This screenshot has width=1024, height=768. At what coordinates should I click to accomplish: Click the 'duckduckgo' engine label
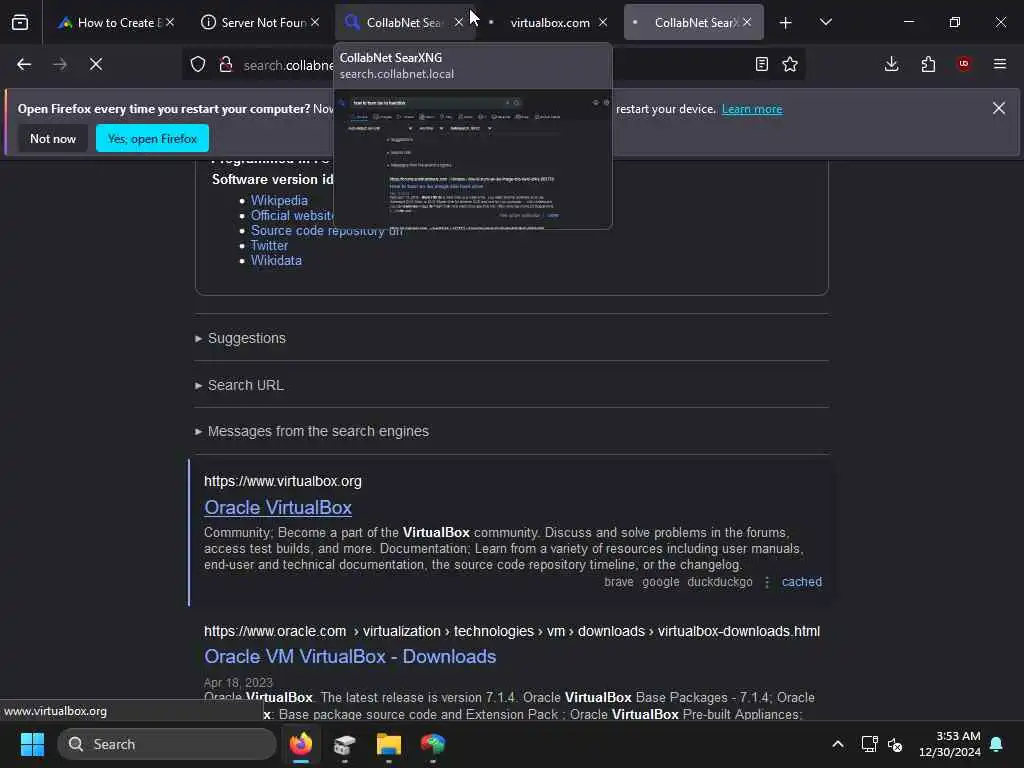tap(720, 582)
